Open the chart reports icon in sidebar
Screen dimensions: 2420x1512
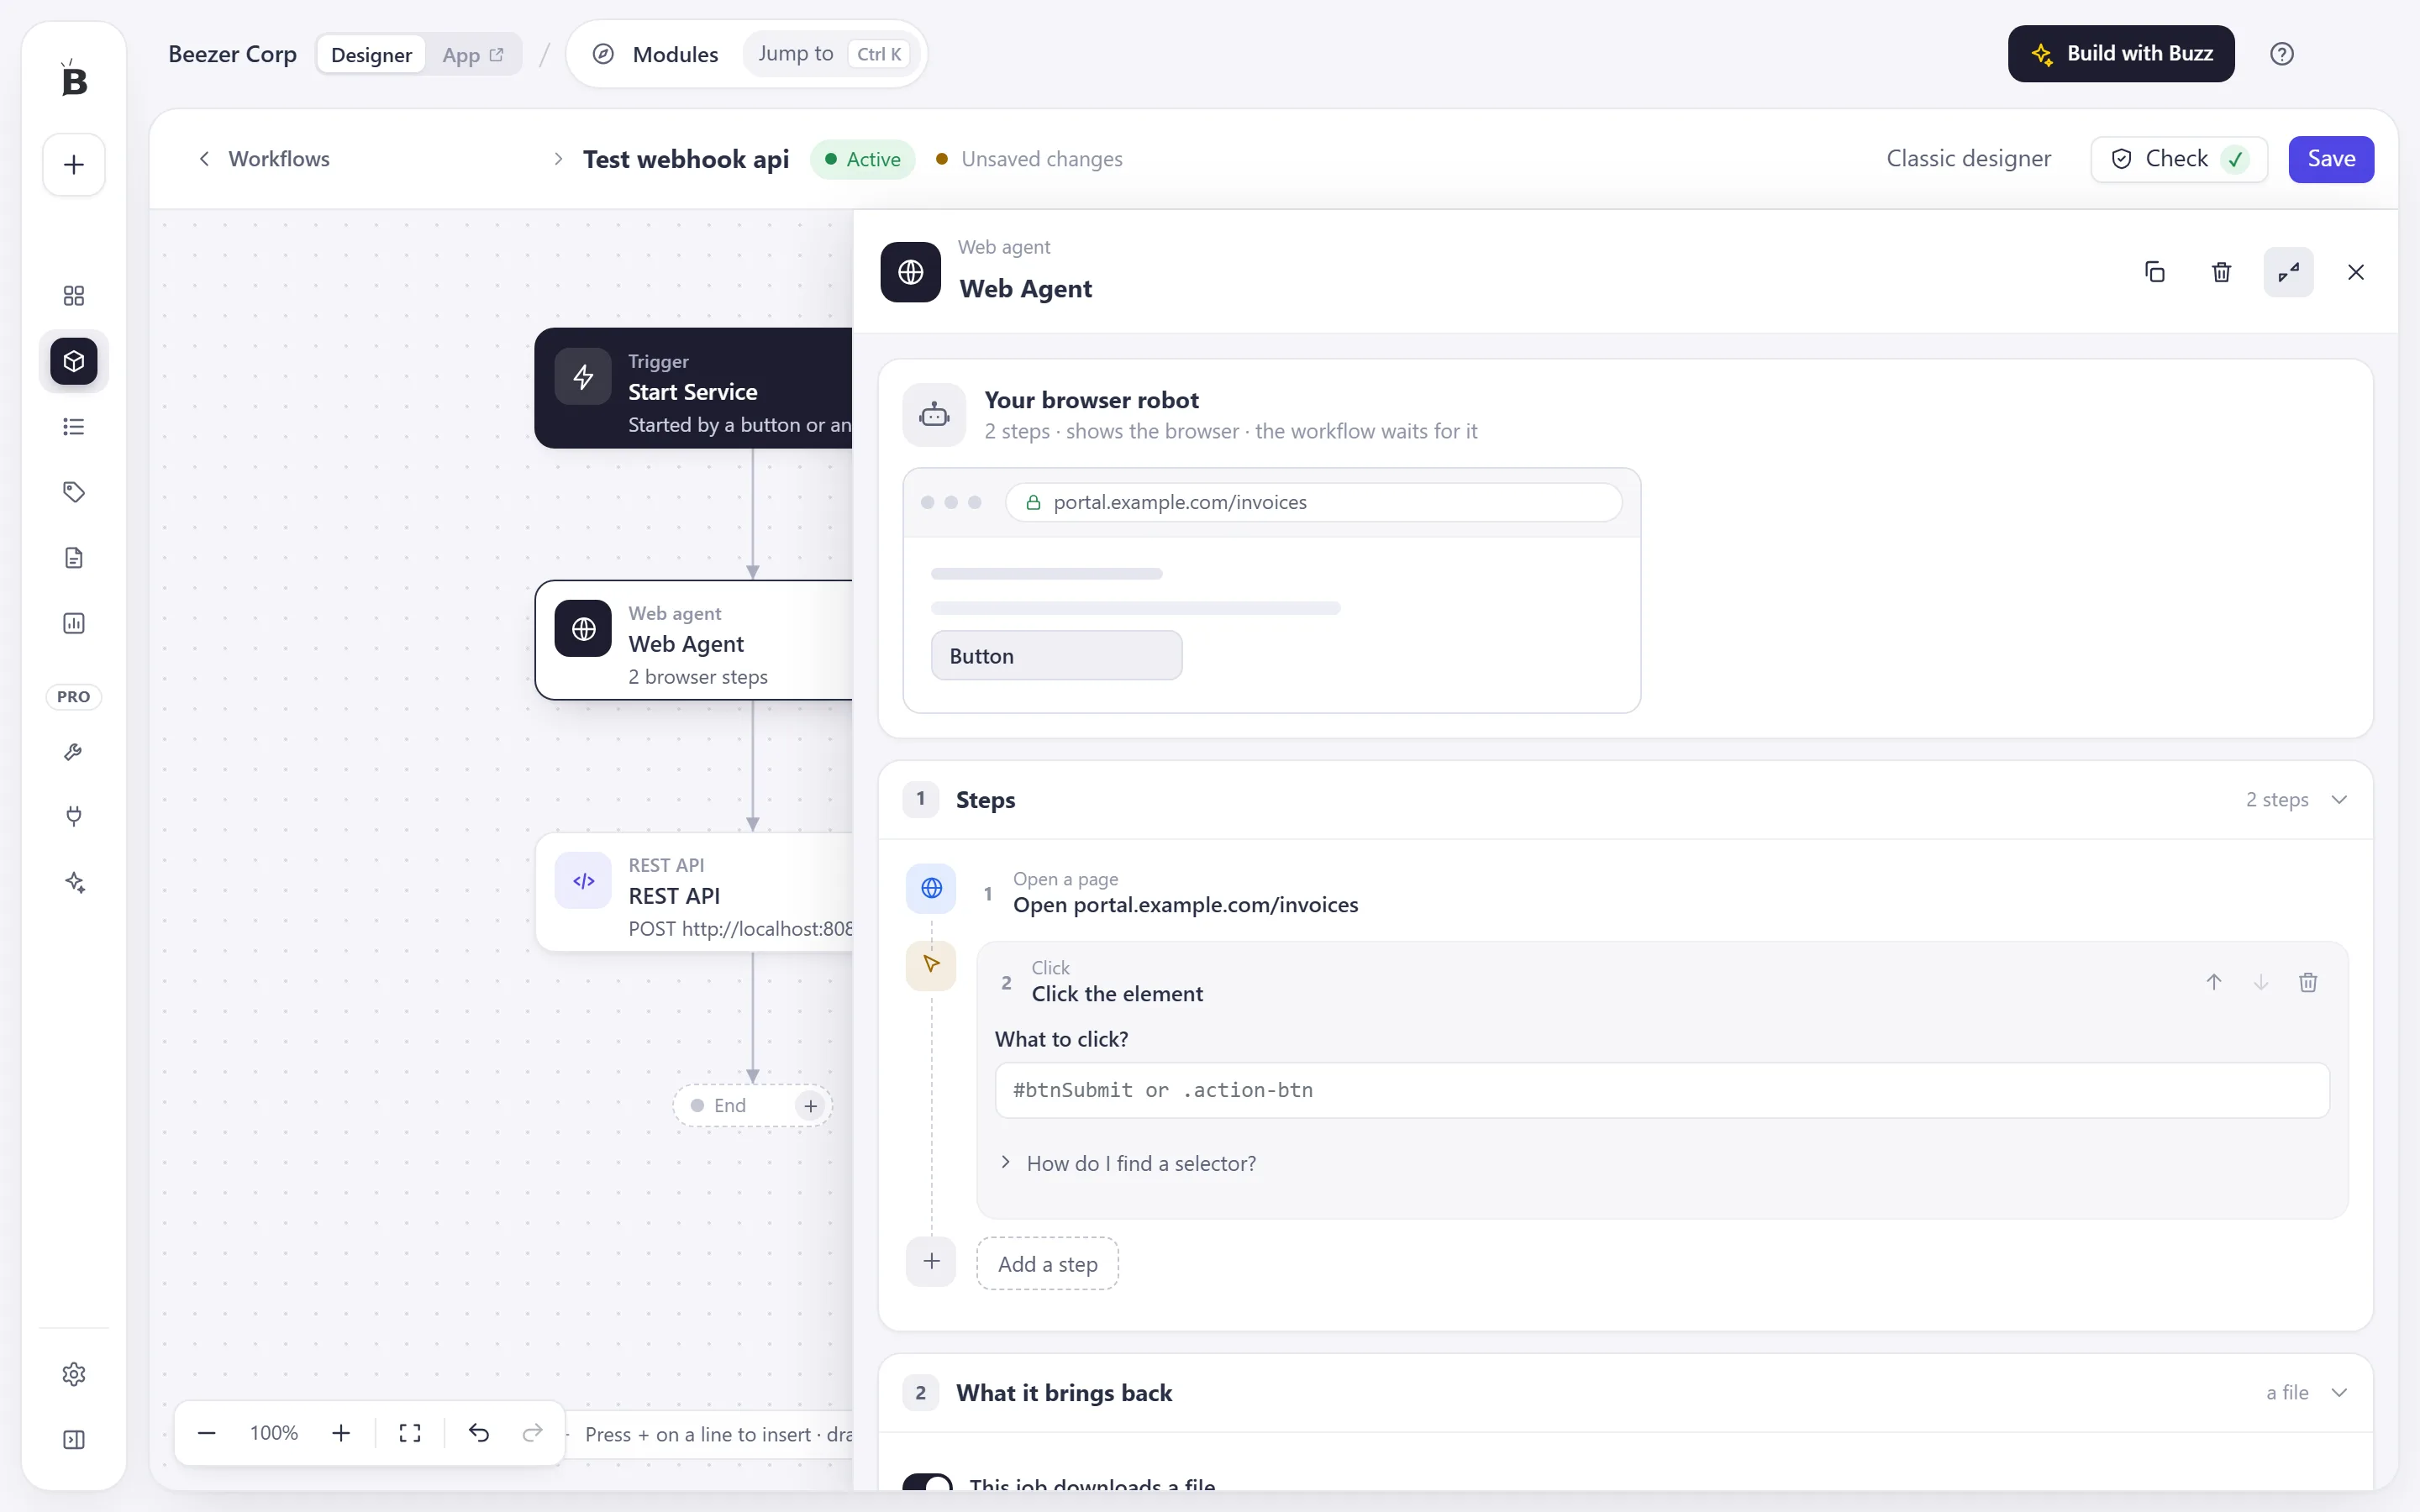click(x=73, y=623)
